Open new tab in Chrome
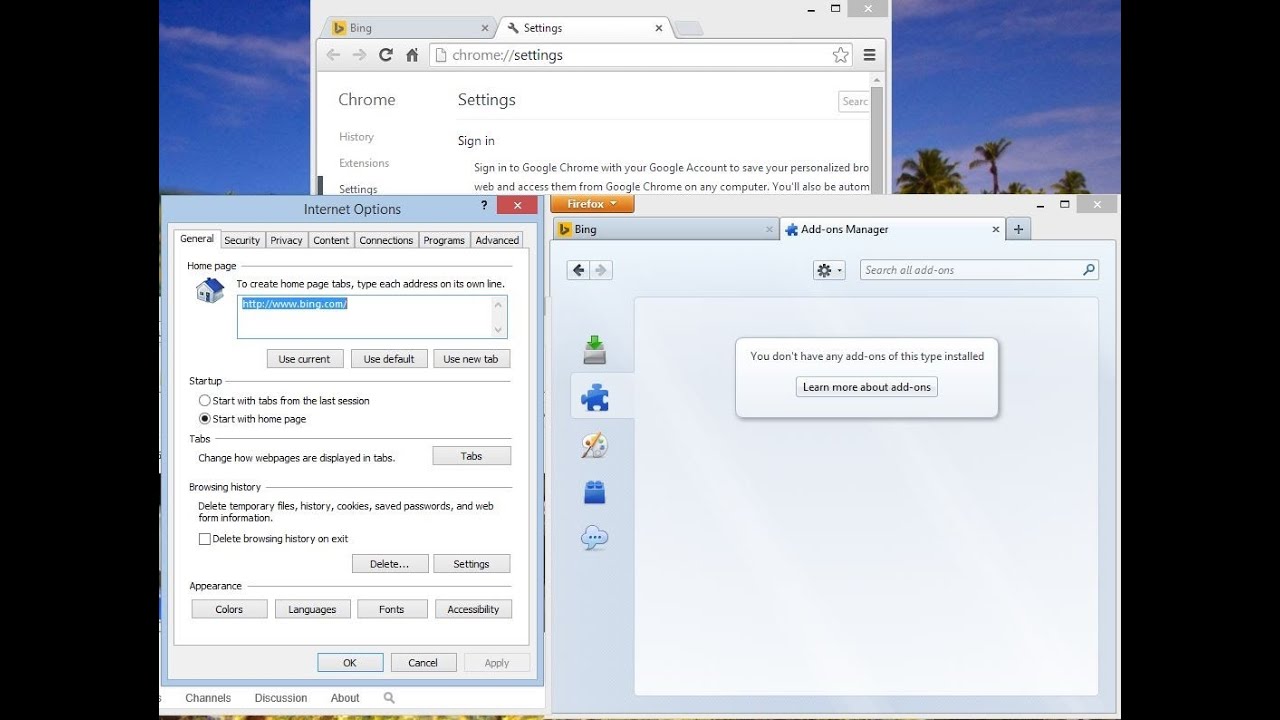 click(x=689, y=28)
